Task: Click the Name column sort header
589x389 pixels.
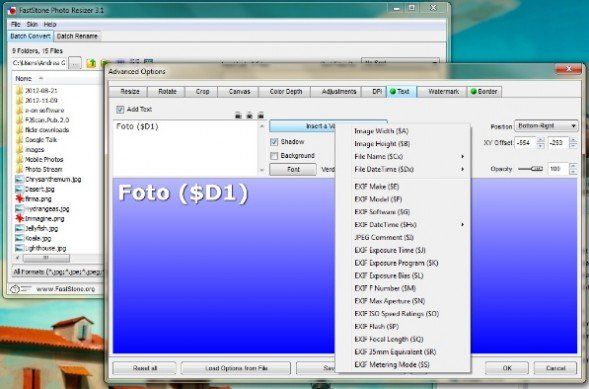Action: 56,78
